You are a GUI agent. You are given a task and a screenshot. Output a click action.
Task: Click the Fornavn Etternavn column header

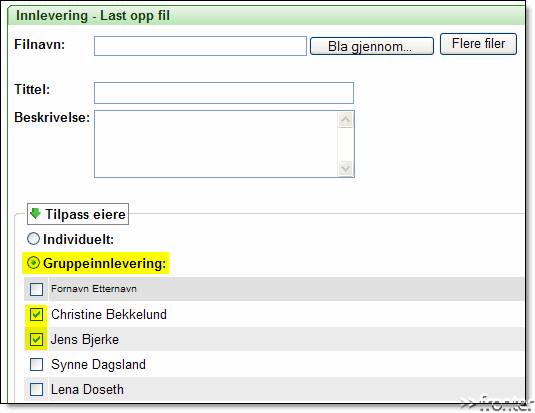coord(94,289)
